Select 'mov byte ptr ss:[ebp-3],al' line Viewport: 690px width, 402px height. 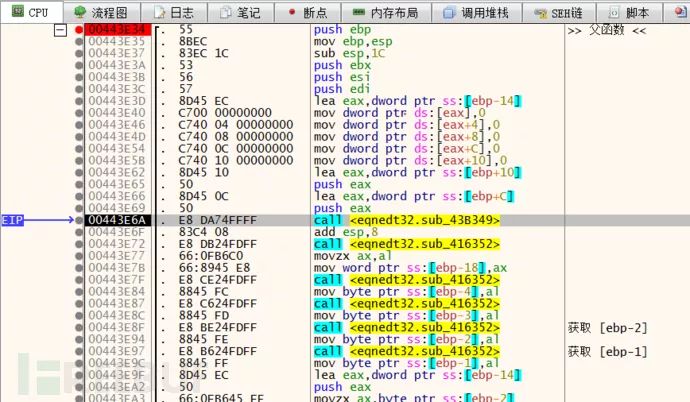coord(407,315)
